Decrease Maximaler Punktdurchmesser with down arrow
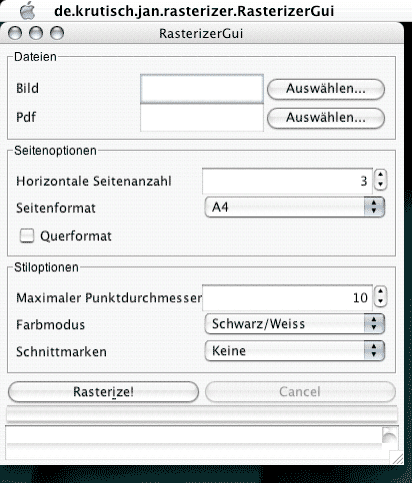 point(380,302)
